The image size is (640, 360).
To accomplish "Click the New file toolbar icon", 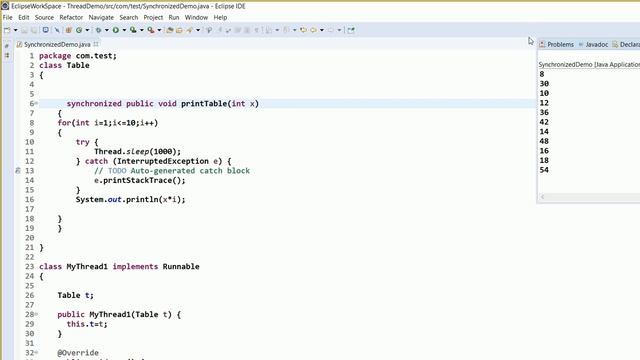I will (x=7, y=30).
